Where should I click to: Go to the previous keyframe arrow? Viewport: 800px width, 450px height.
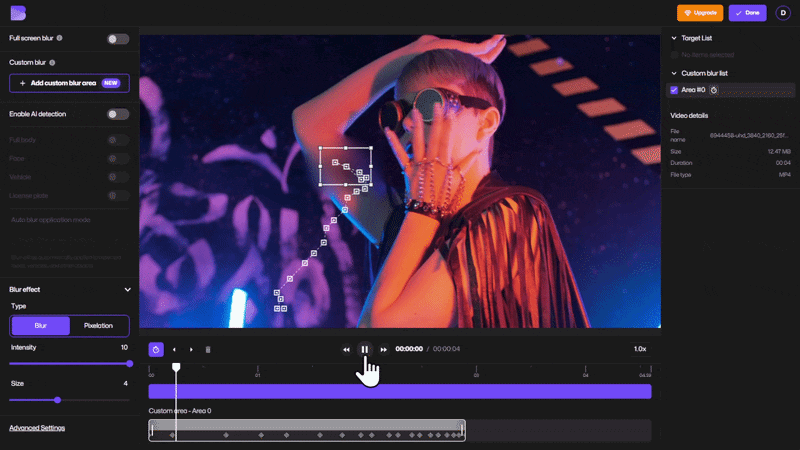[174, 349]
